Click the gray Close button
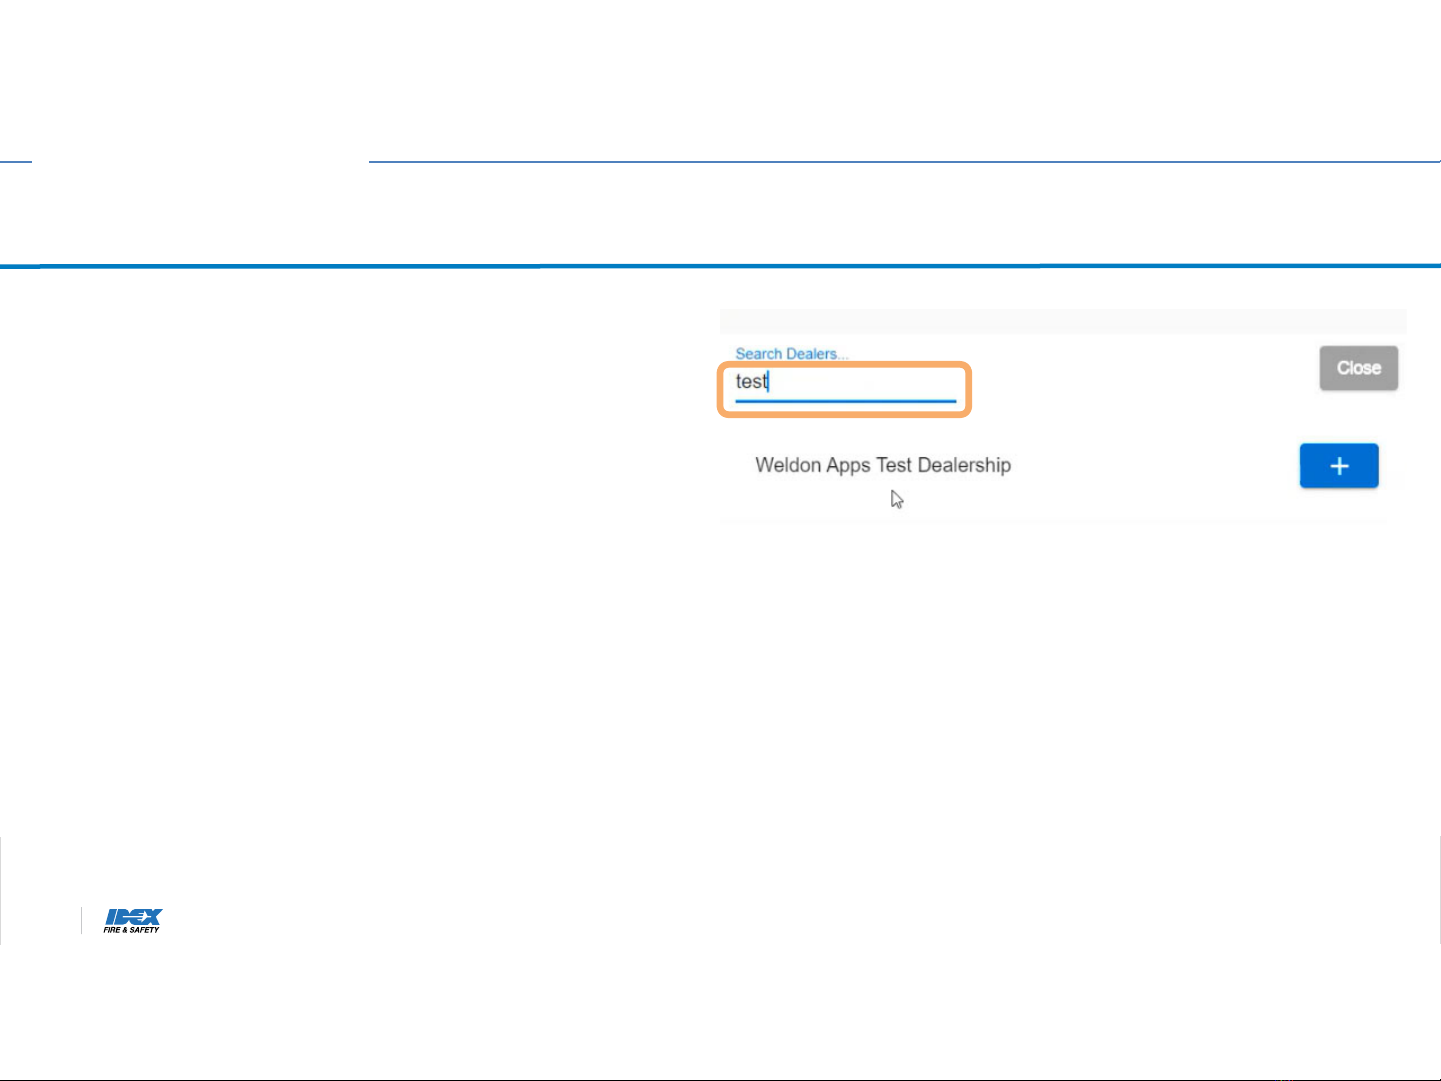1441x1081 pixels. [1358, 368]
